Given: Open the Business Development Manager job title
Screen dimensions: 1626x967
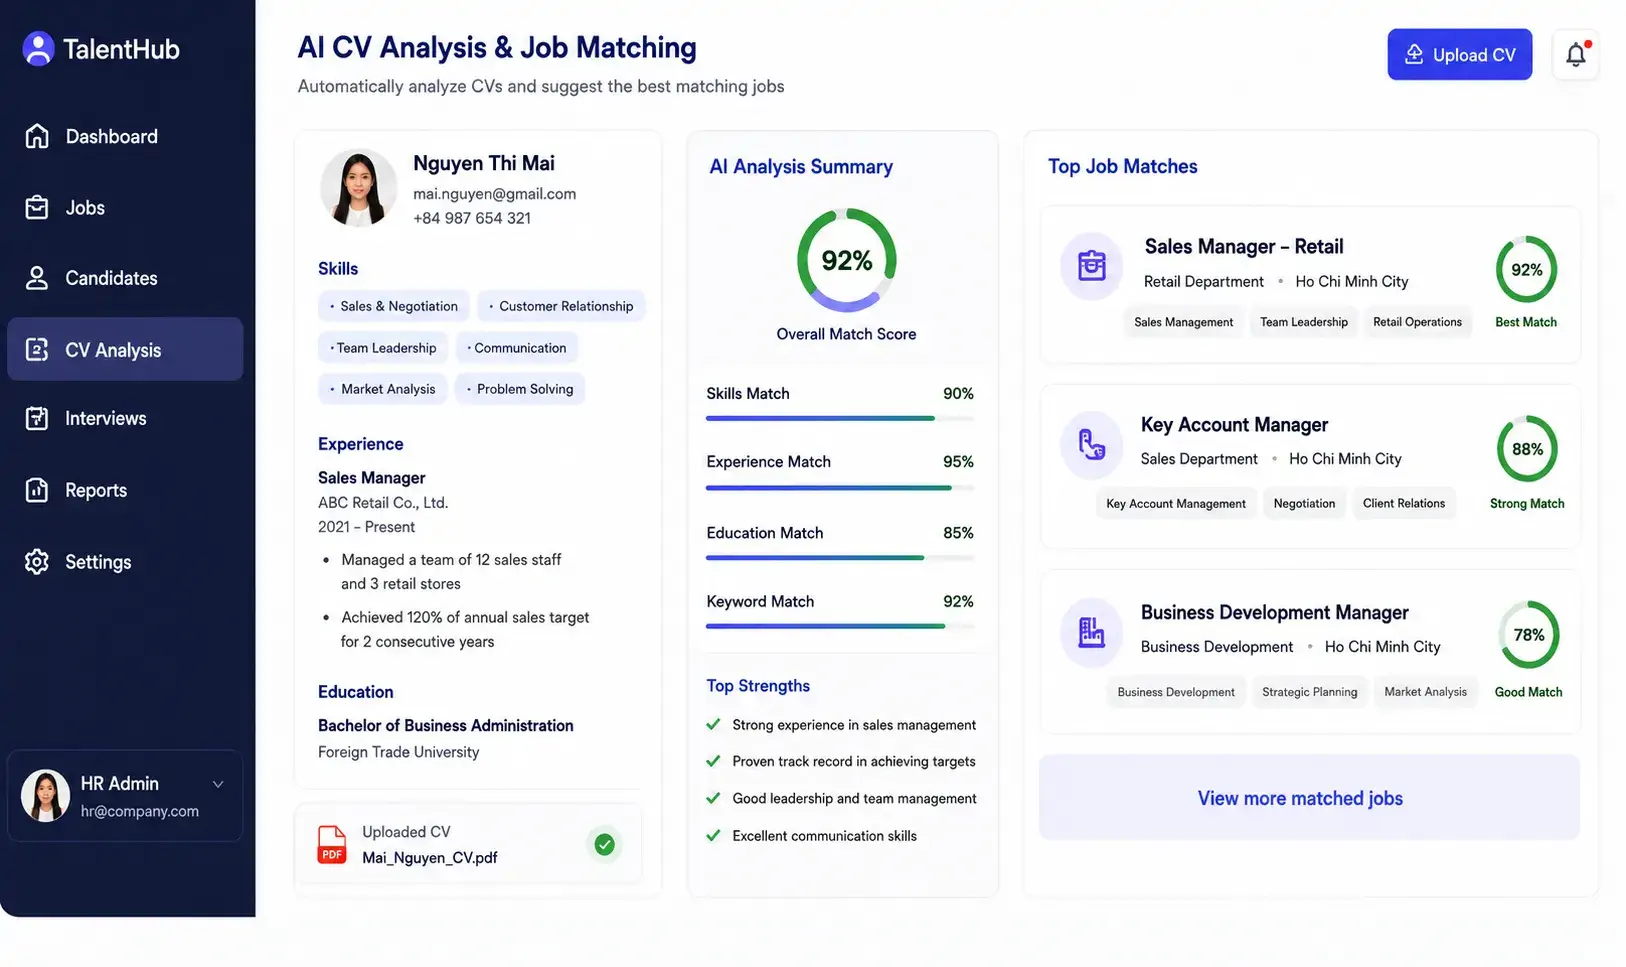Looking at the screenshot, I should pyautogui.click(x=1274, y=612).
